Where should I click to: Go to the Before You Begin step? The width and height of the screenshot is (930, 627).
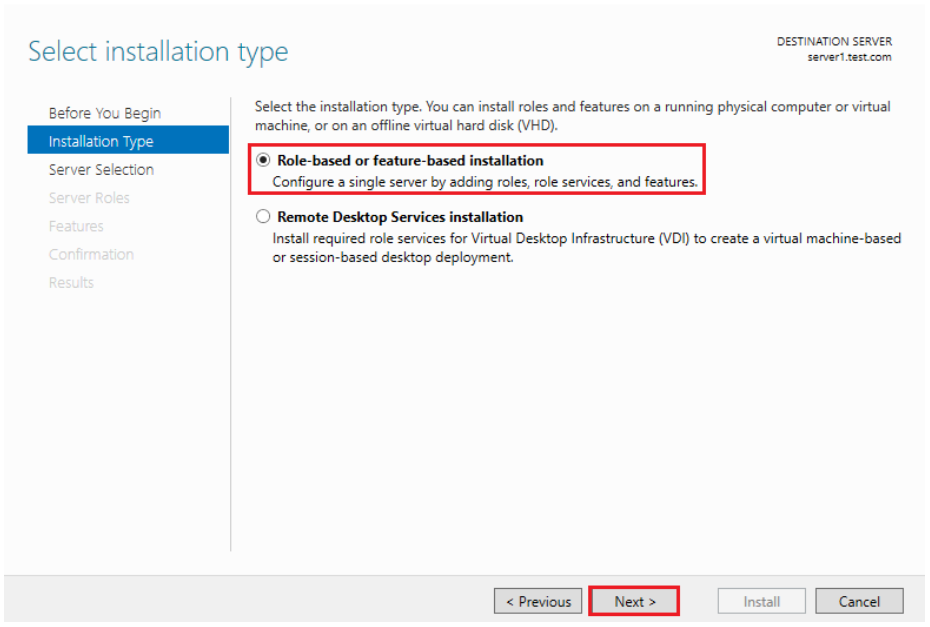click(104, 113)
